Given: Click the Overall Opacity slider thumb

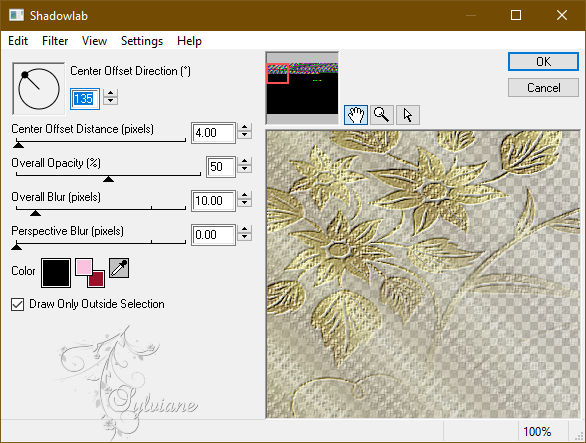Looking at the screenshot, I should 108,179.
